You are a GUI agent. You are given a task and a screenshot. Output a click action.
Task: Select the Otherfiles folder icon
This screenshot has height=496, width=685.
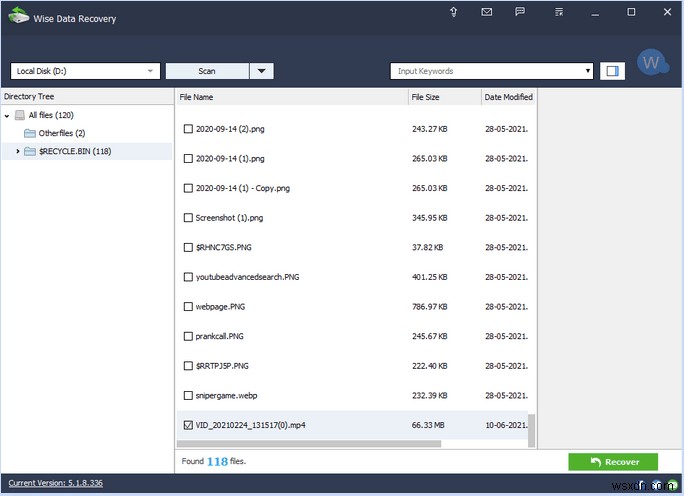[30, 133]
